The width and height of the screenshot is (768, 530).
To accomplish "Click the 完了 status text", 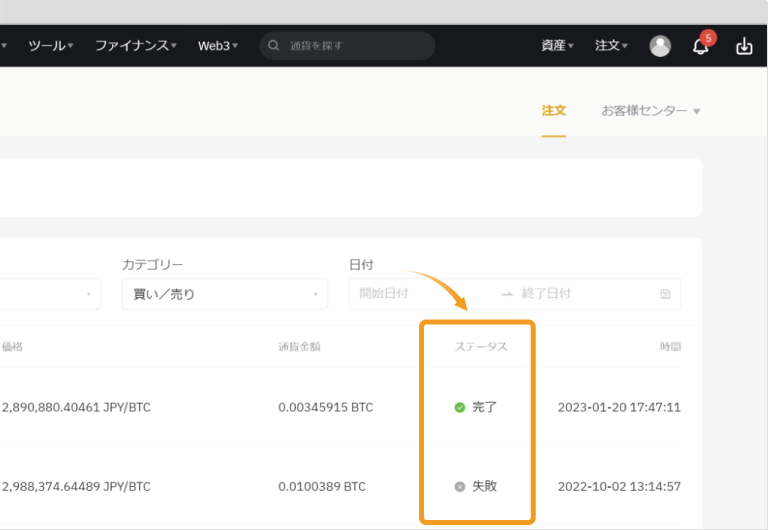I will pyautogui.click(x=484, y=407).
